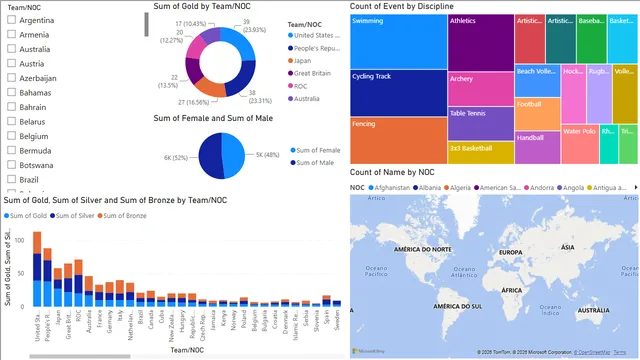This screenshot has width=640, height=360.
Task: Click the Microsoft Bing logo on map
Action: [369, 351]
